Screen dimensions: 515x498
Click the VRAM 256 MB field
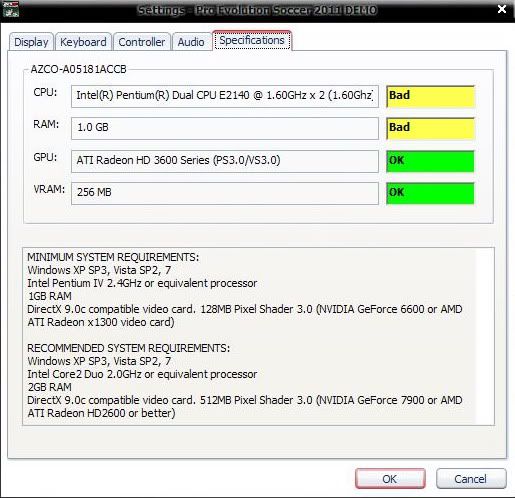click(x=225, y=193)
